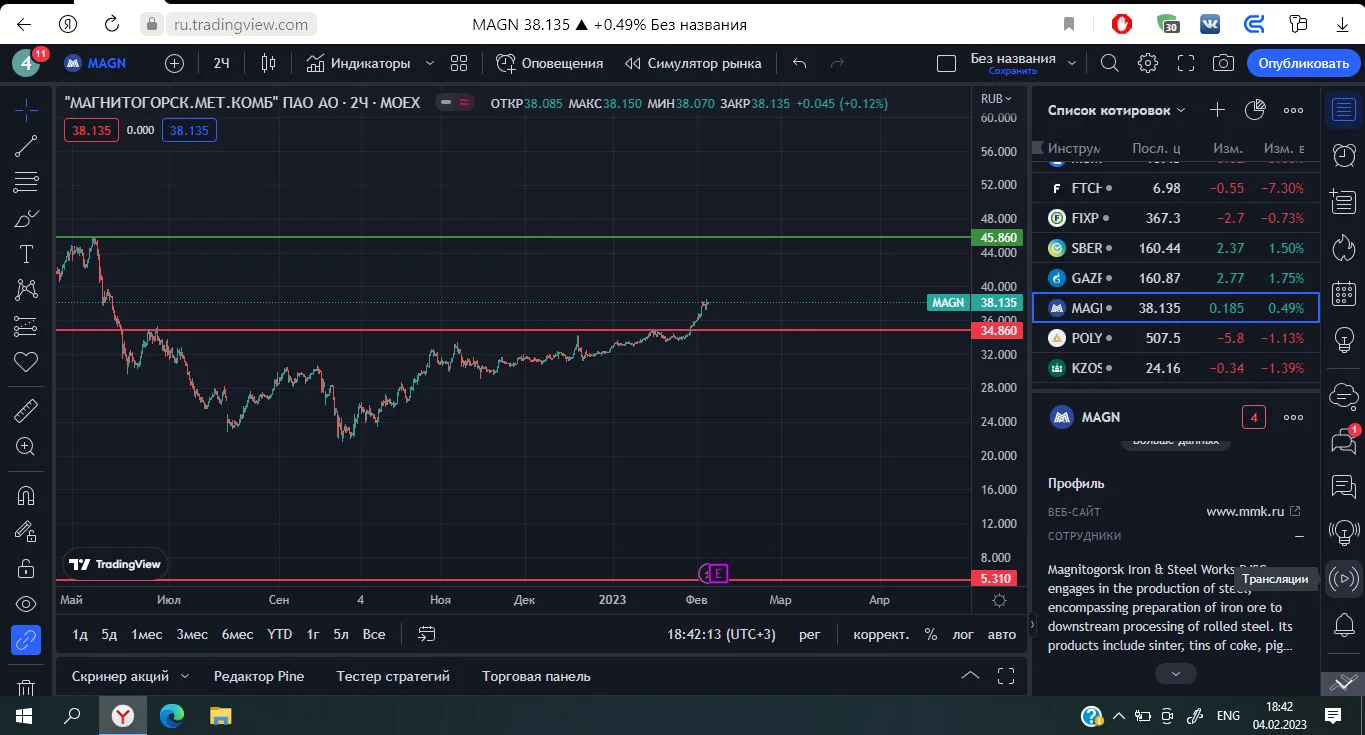Select the trend line drawing tool
Image resolution: width=1365 pixels, height=735 pixels.
point(26,146)
